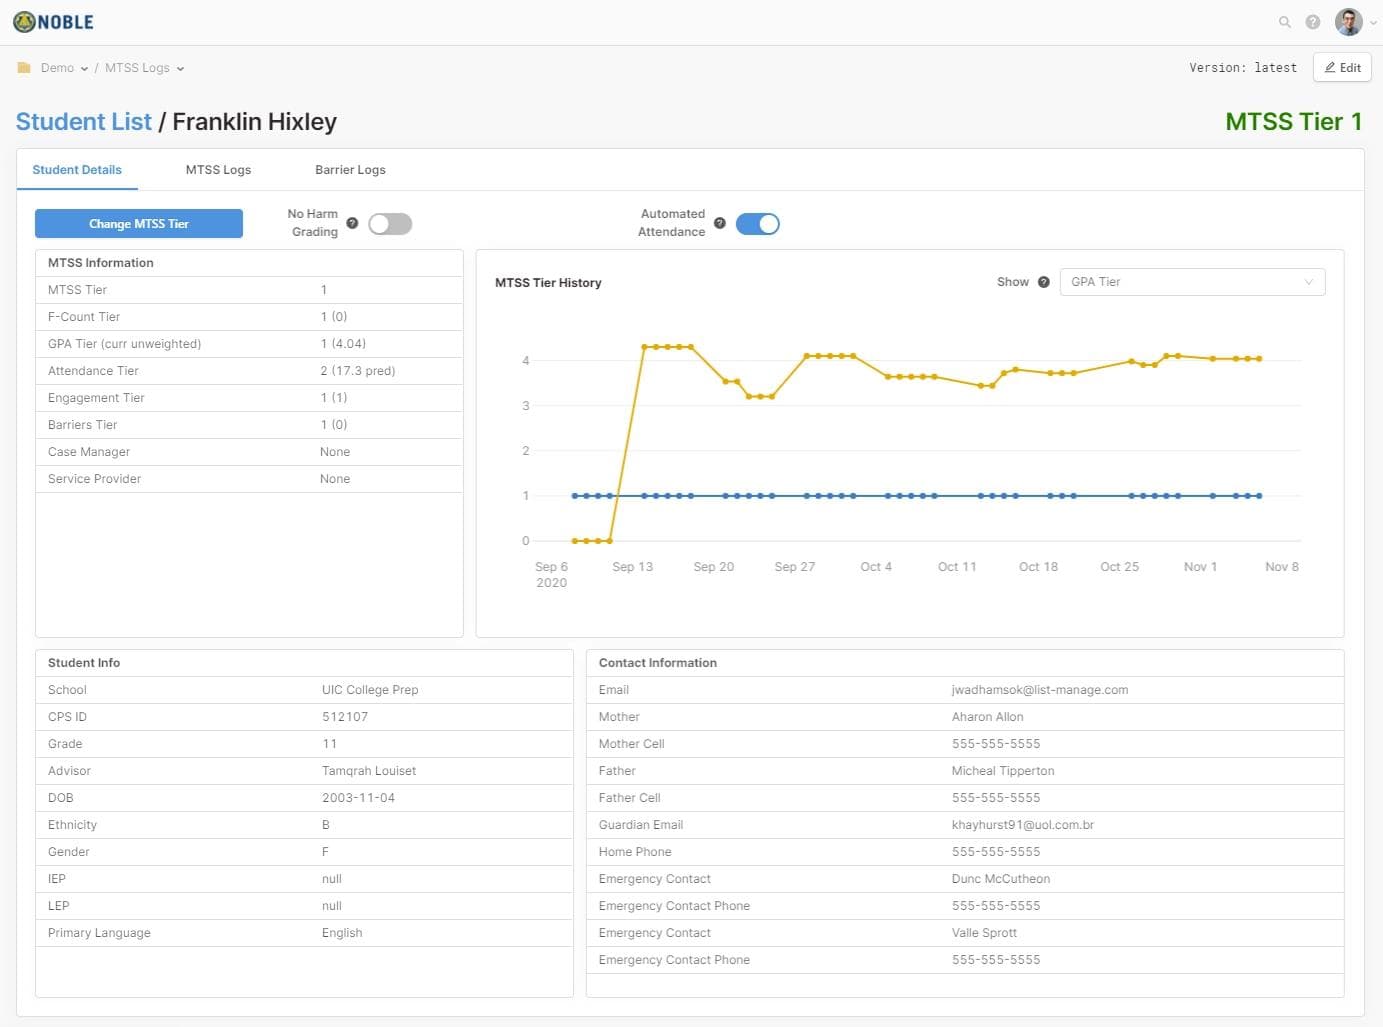
Task: Click the help icon next to Show
Action: coord(1044,282)
